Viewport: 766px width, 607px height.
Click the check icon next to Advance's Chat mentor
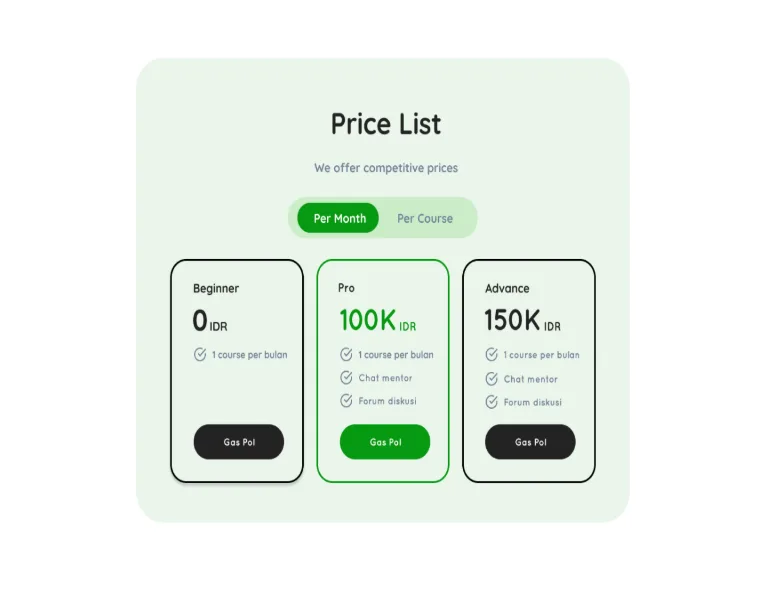[x=491, y=378]
